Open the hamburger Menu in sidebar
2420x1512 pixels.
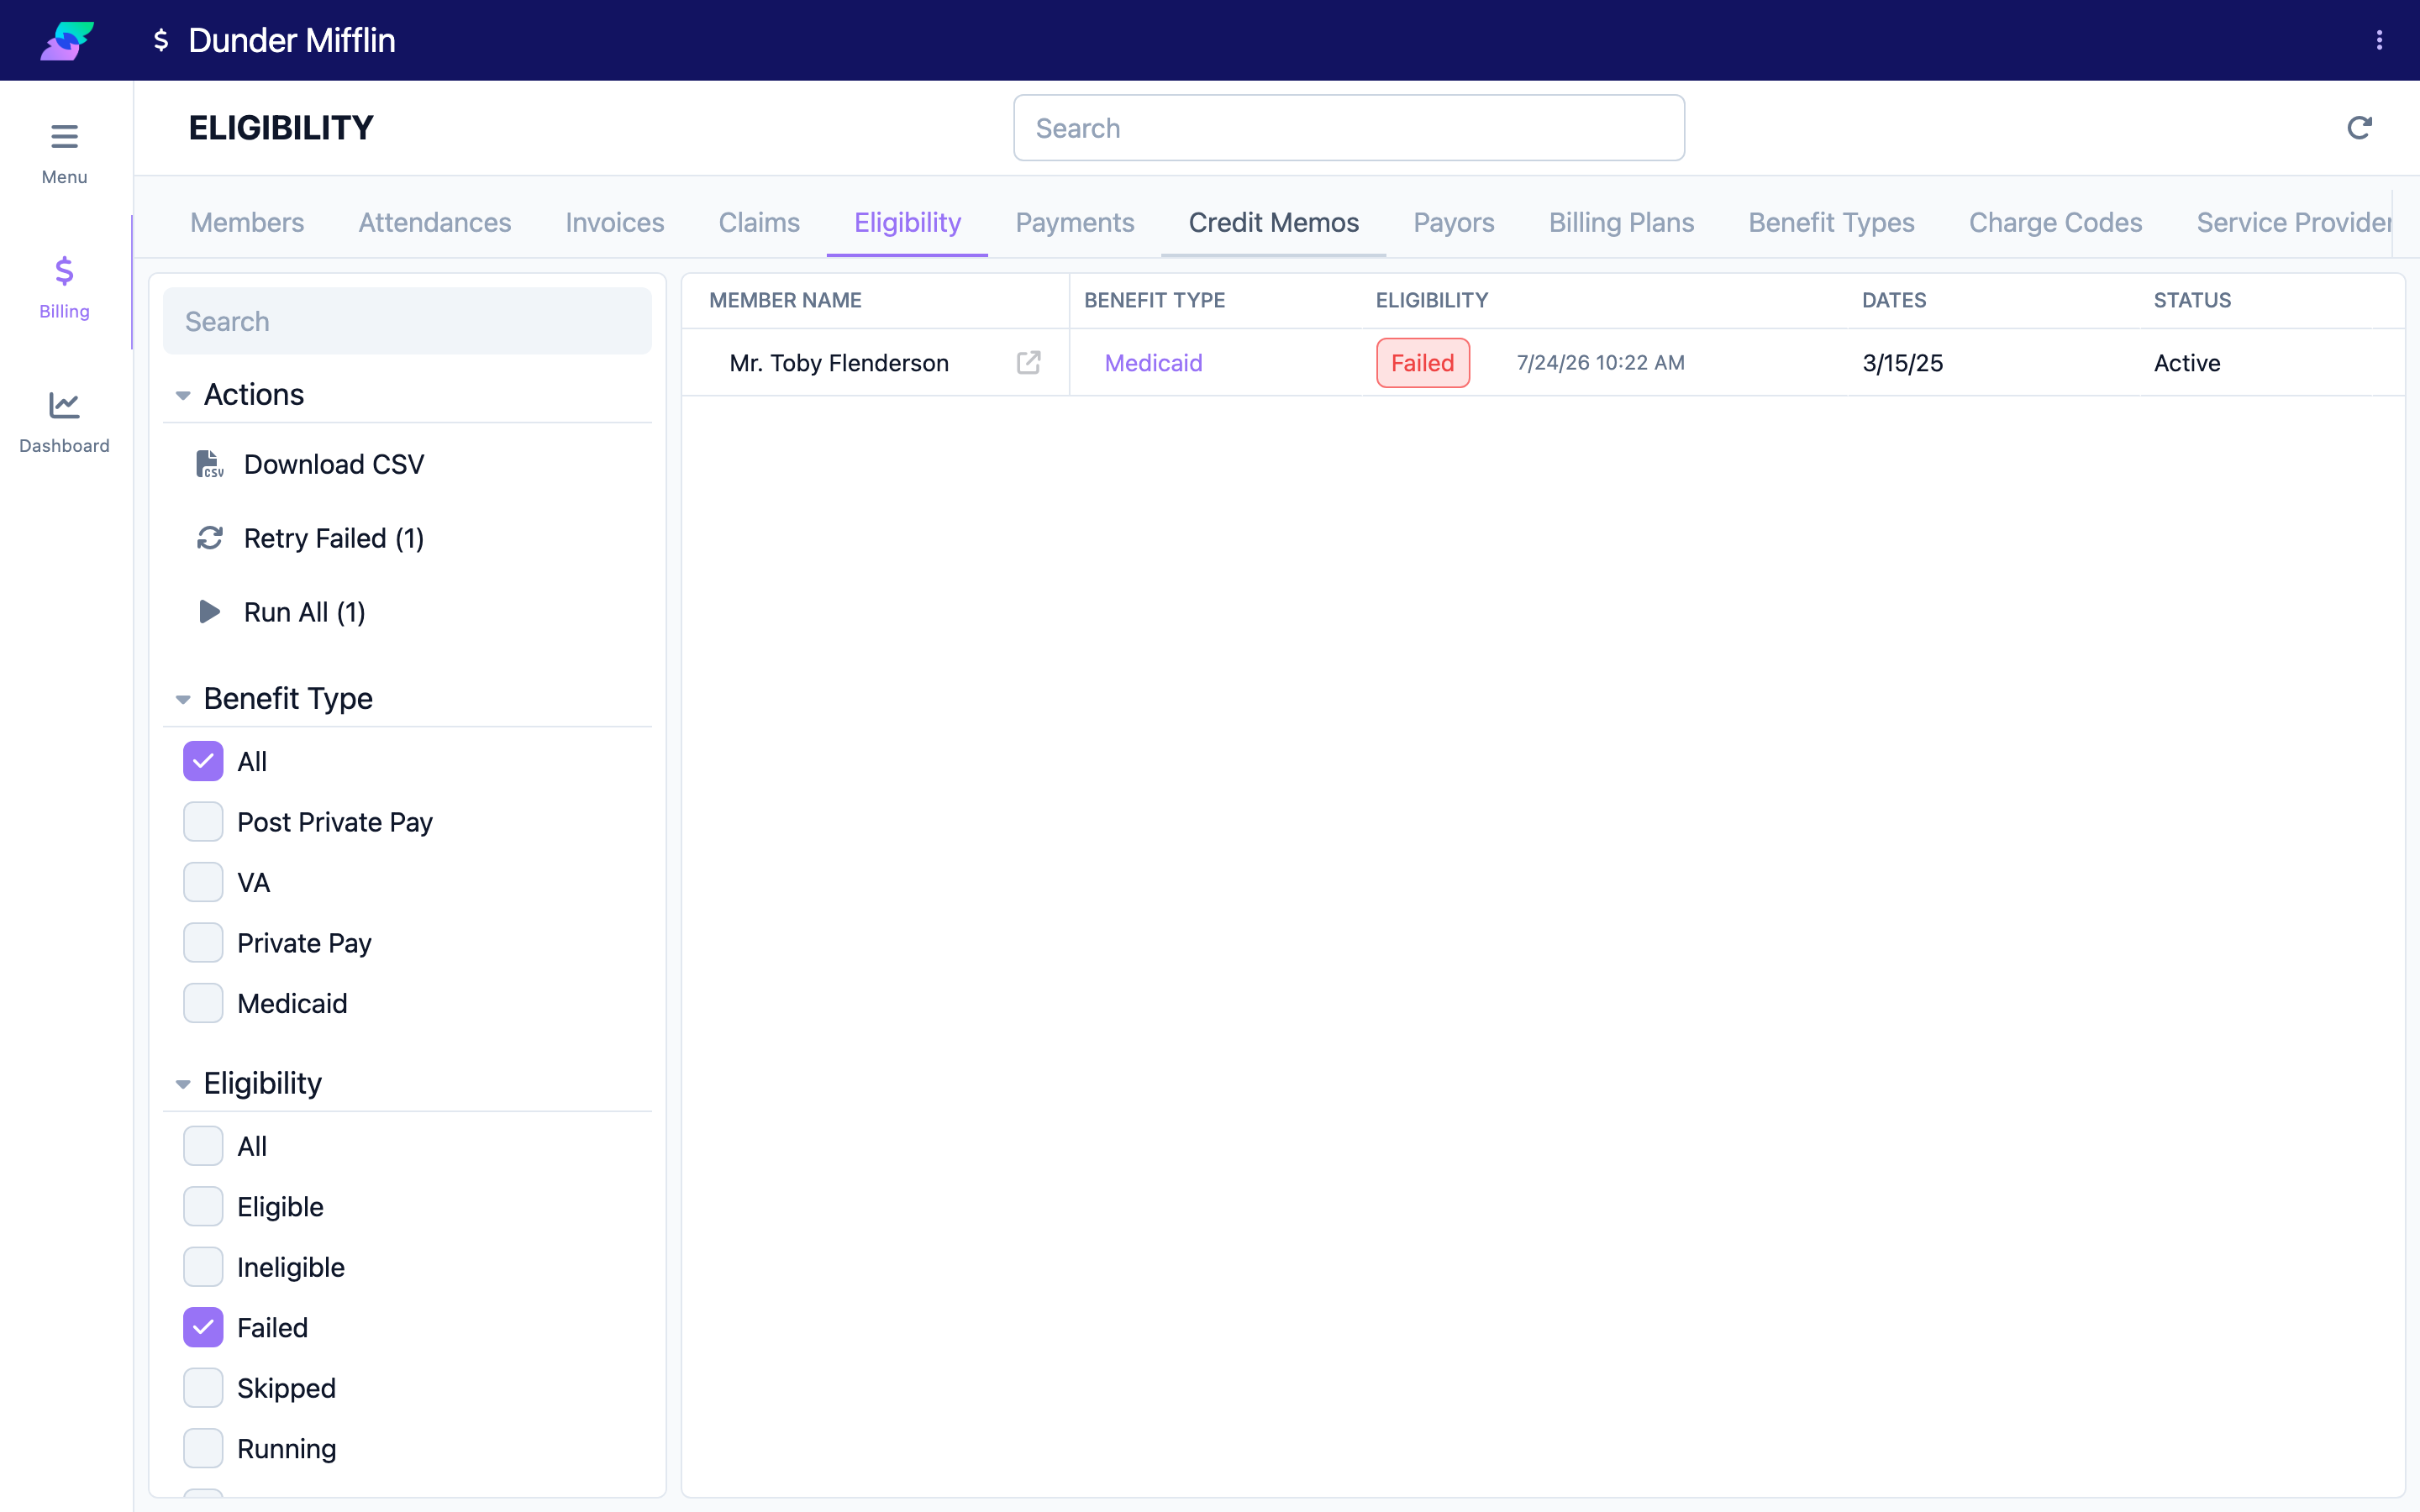tap(64, 153)
